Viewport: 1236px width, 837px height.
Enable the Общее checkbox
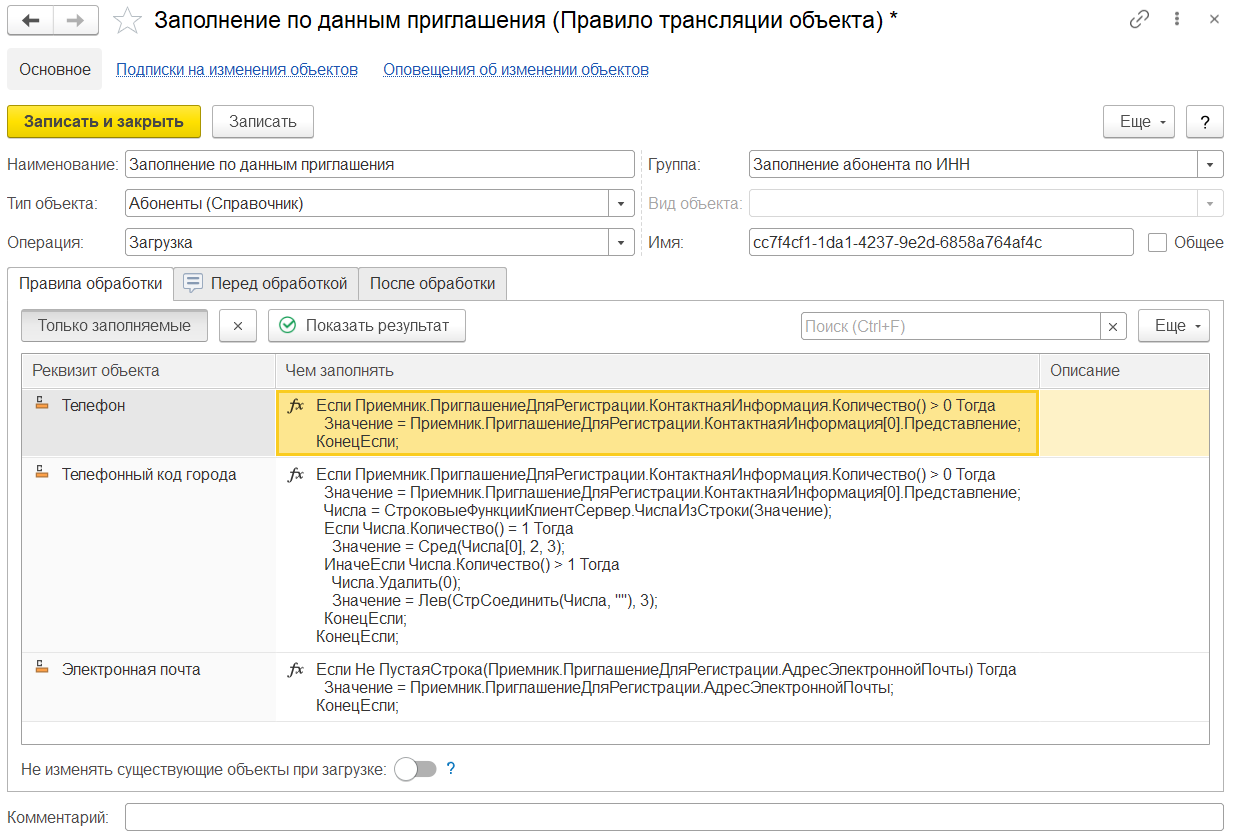pyautogui.click(x=1158, y=242)
